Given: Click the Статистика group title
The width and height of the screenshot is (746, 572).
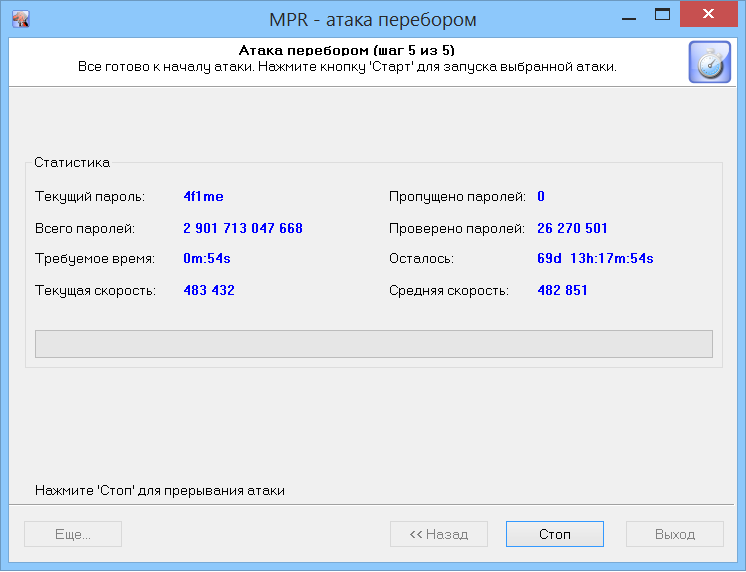Looking at the screenshot, I should point(72,163).
